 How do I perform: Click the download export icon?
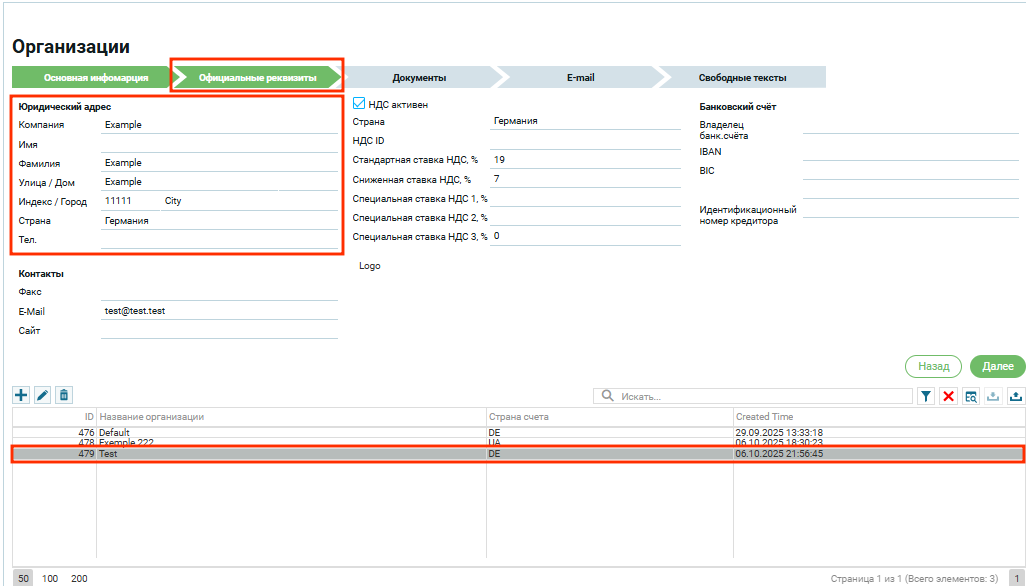(x=1016, y=397)
